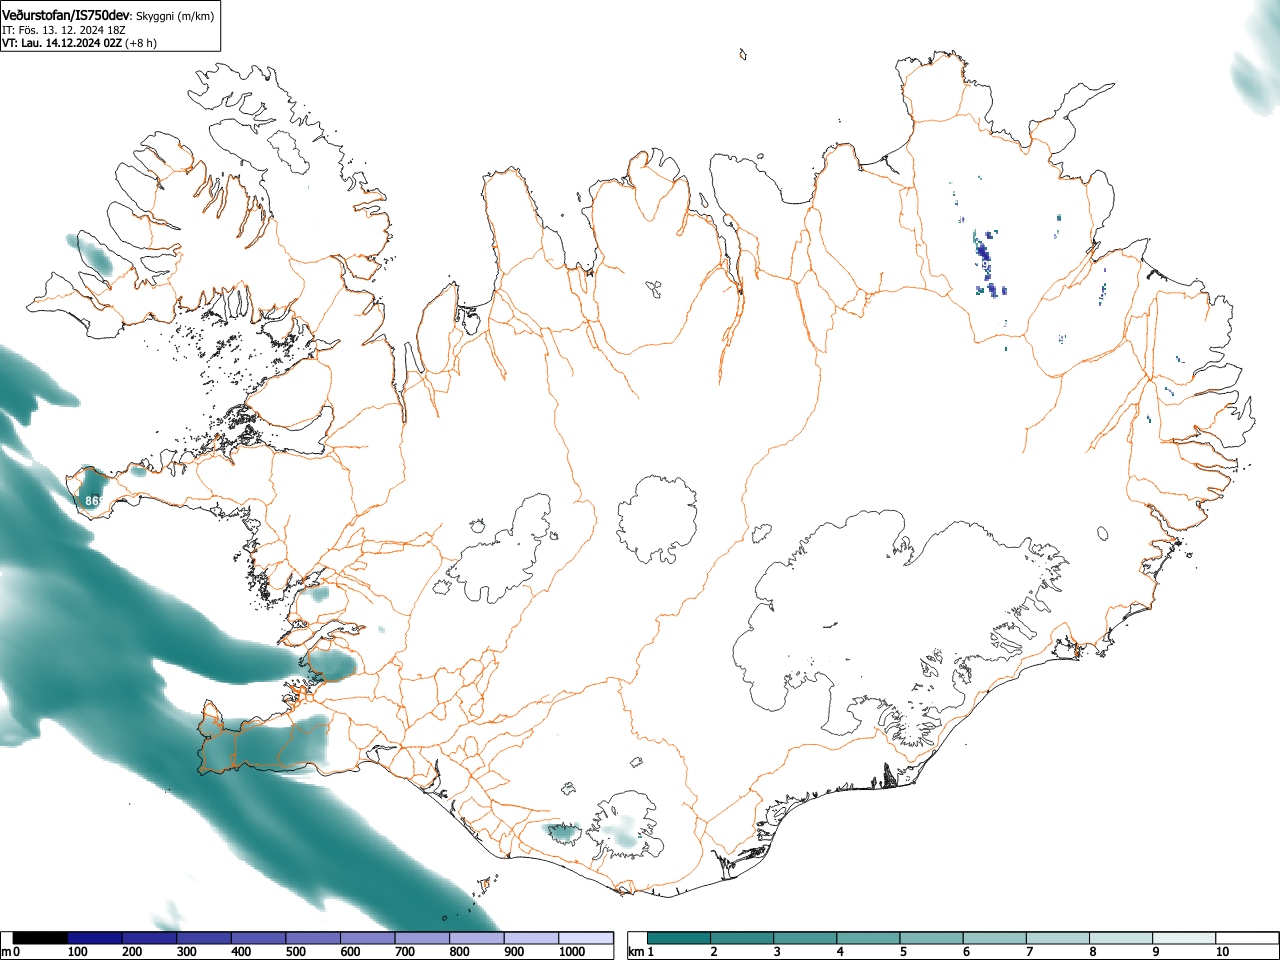Click the '1000' tick label
This screenshot has width=1280, height=960.
(x=572, y=952)
